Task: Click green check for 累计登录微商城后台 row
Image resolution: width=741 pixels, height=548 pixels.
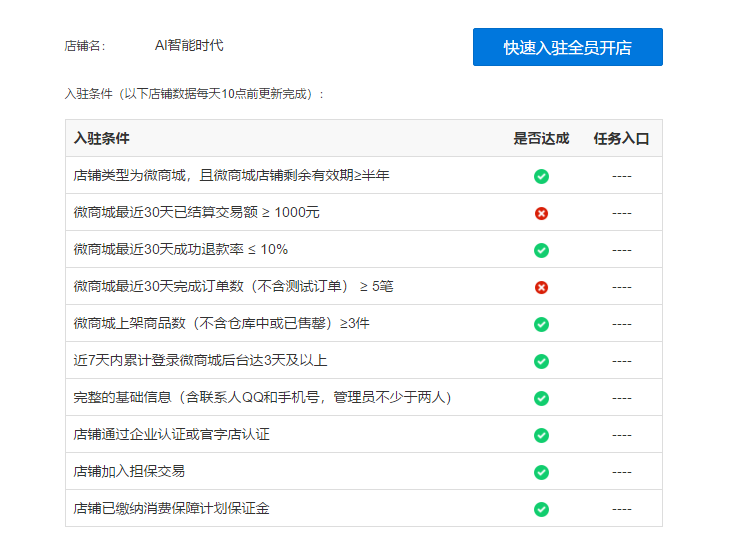Action: pos(541,361)
